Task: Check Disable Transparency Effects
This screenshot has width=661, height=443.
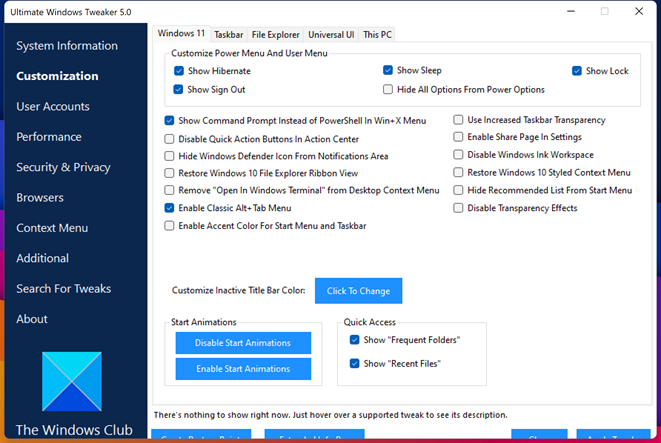Action: tap(458, 208)
